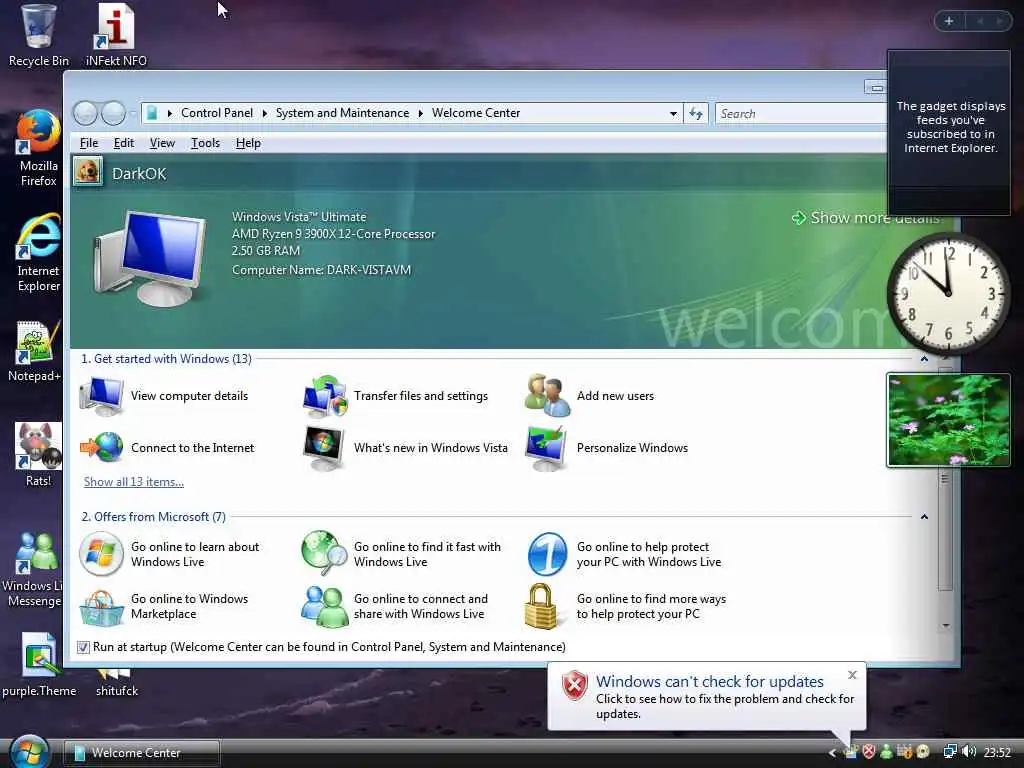Image resolution: width=1024 pixels, height=768 pixels.
Task: Click the Feed Headlines gadget text
Action: tap(950, 127)
